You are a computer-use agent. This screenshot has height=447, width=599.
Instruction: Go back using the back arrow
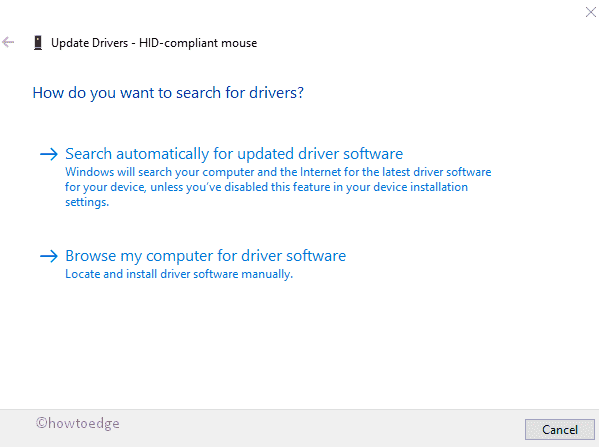click(x=8, y=42)
